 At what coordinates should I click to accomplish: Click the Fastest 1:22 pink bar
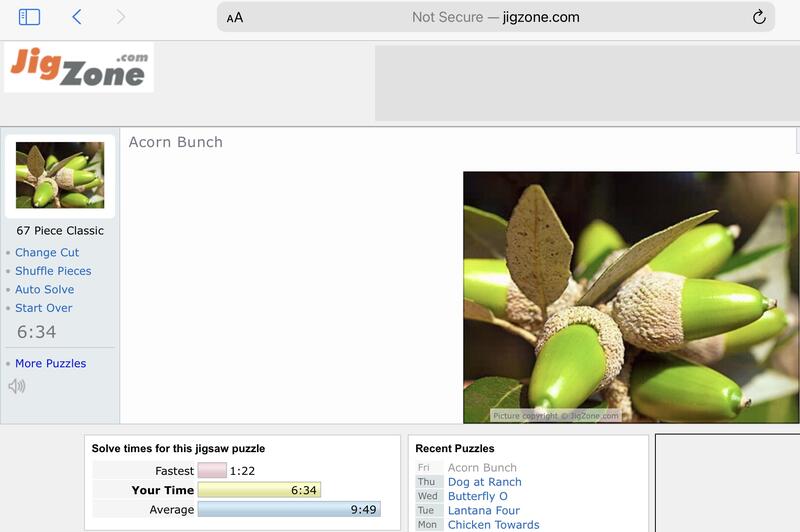coord(212,470)
